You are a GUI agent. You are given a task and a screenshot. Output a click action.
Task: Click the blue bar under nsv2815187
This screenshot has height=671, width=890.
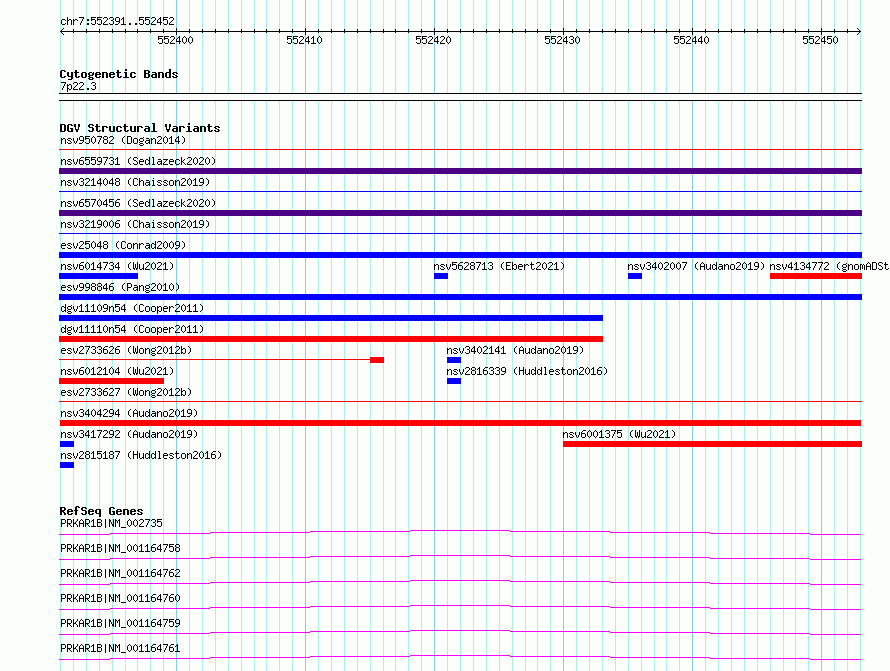tap(67, 465)
